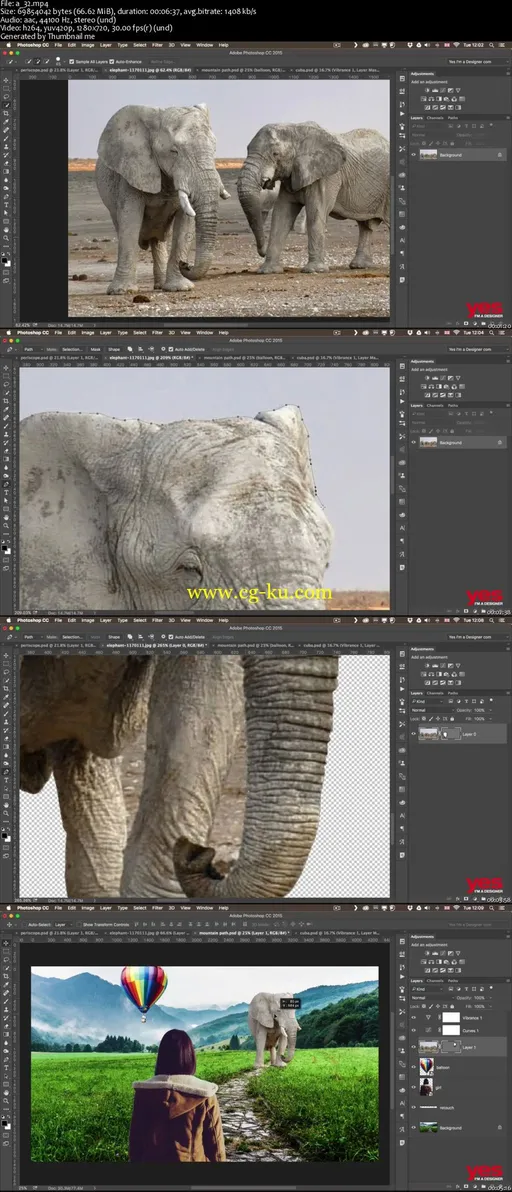Viewport: 512px width, 1192px height.
Task: Open Kind filter dropdown in trunk close-up screenshot
Action: point(427,702)
